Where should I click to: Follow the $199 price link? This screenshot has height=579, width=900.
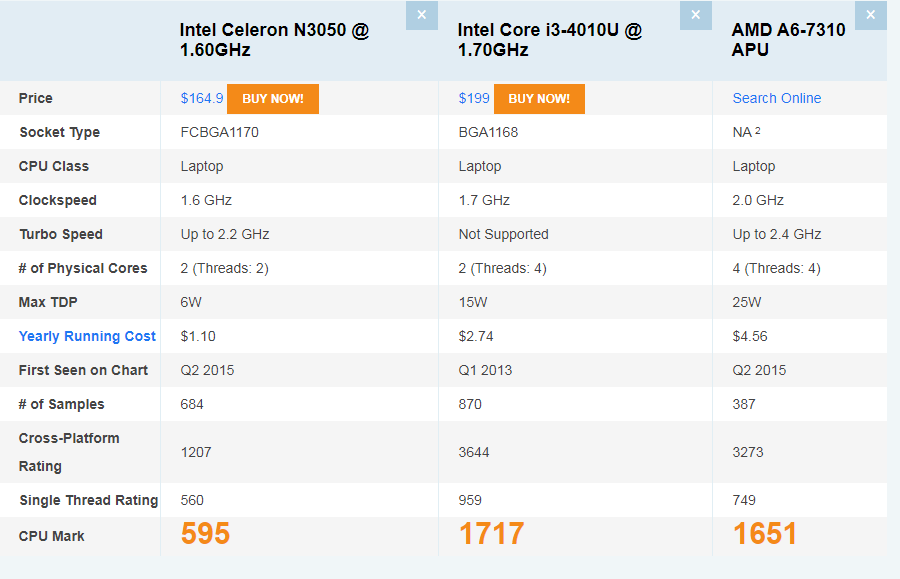tap(473, 99)
